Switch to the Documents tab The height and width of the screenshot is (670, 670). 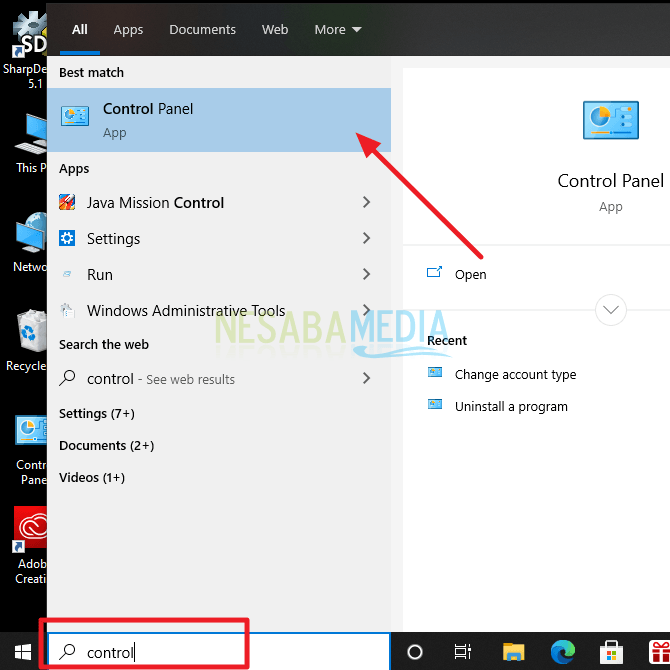pyautogui.click(x=203, y=29)
